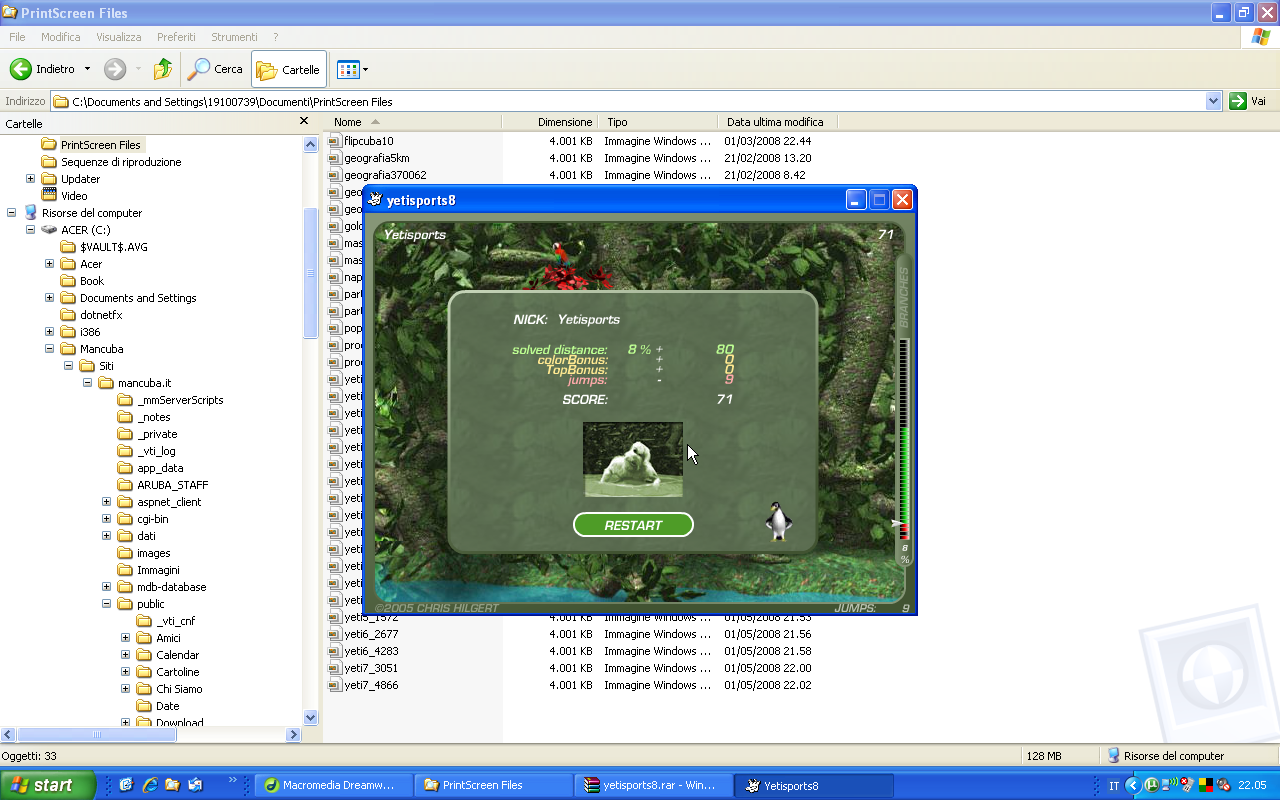The width and height of the screenshot is (1280, 800).
Task: Click the green Vai go arrow
Action: point(1238,101)
